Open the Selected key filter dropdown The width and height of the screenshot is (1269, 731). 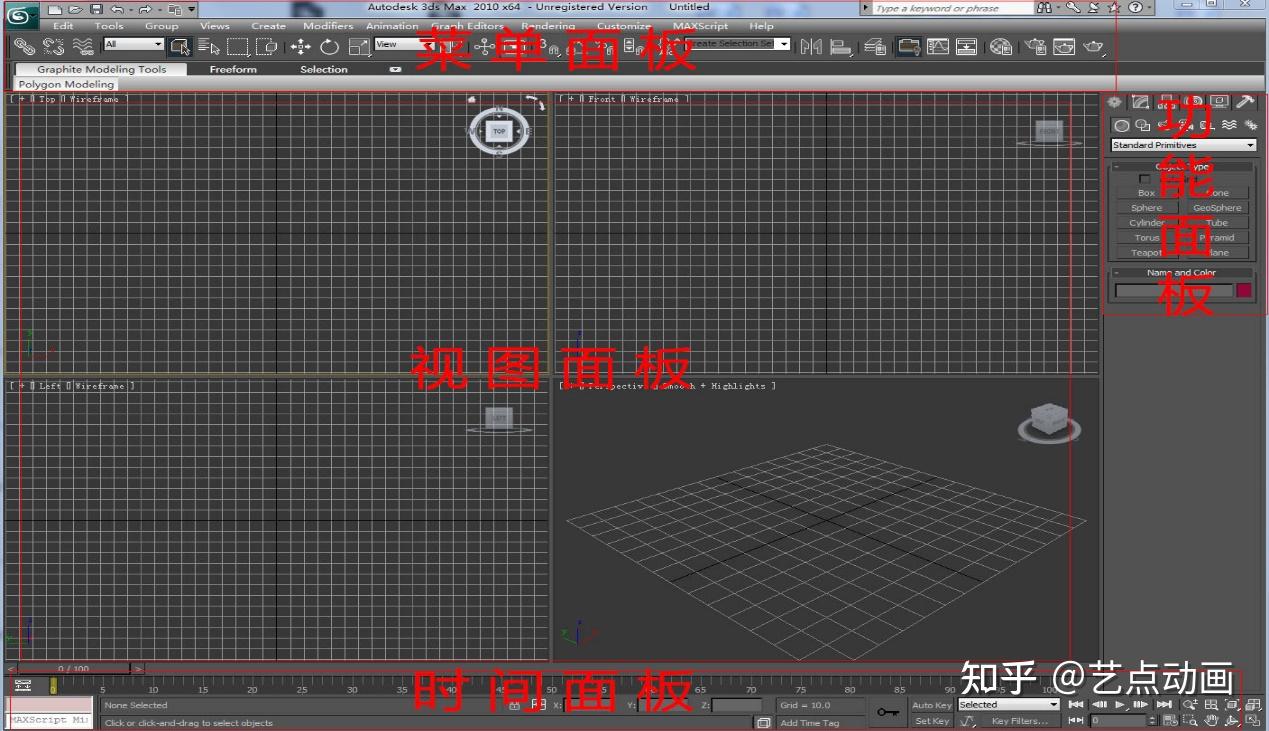[x=1008, y=705]
